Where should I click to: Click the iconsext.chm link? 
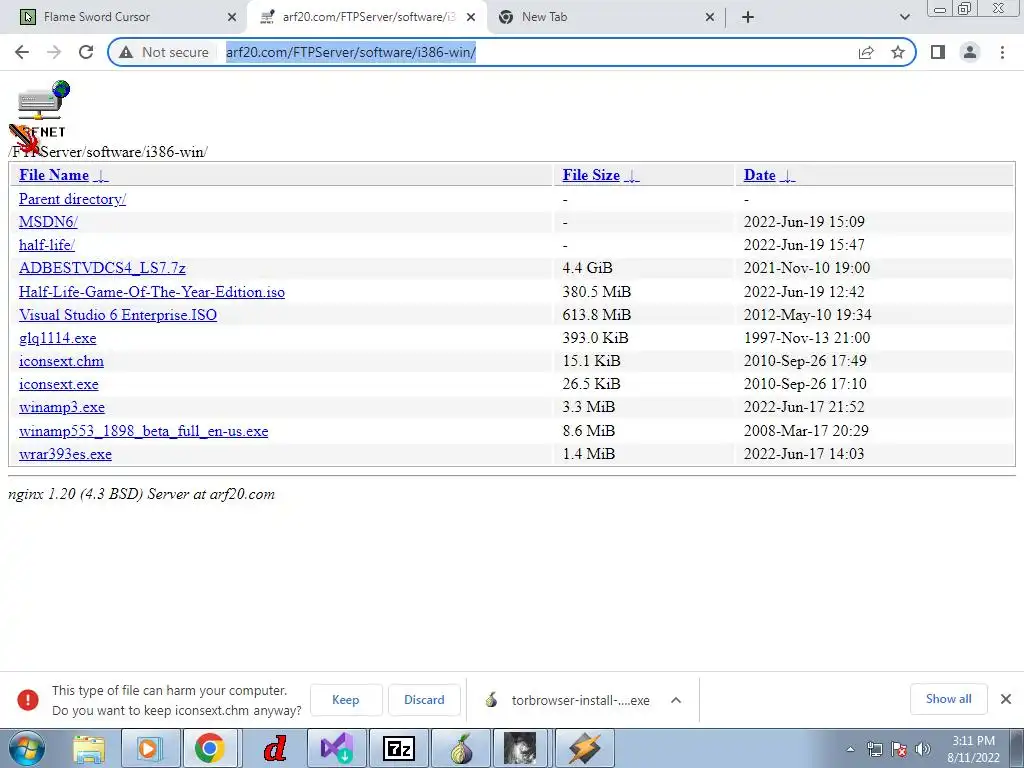click(61, 361)
